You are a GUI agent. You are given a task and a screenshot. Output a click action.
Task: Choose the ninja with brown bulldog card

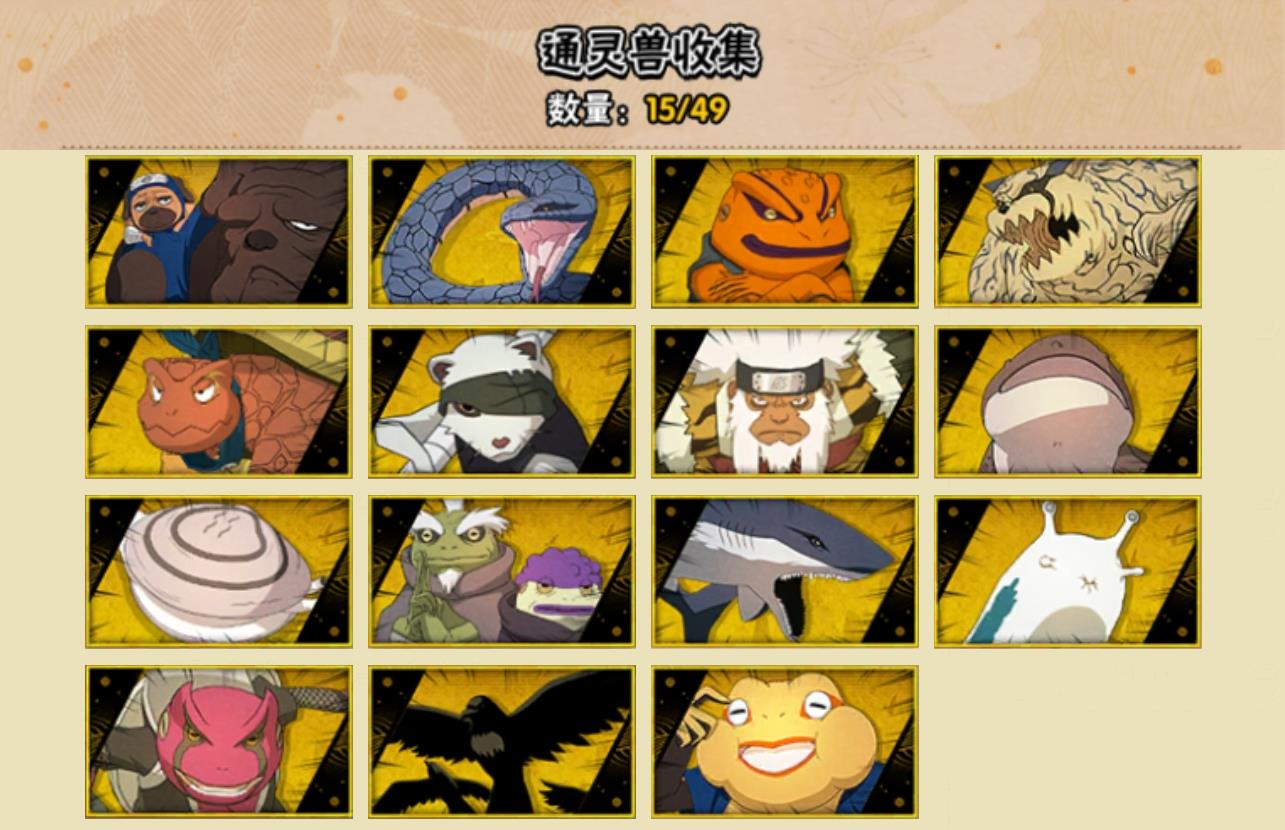218,231
